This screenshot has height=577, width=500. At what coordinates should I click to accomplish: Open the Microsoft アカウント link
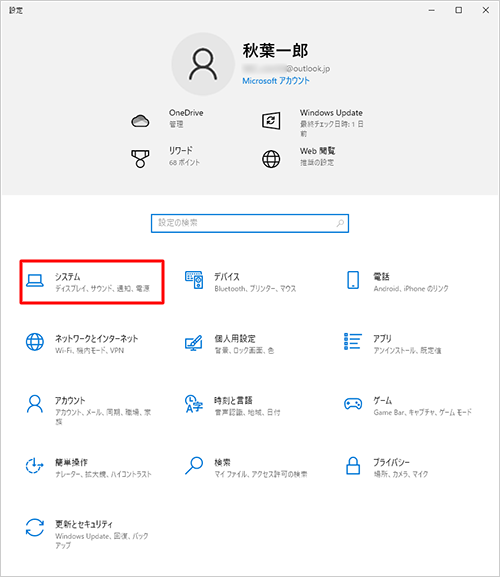[x=276, y=81]
